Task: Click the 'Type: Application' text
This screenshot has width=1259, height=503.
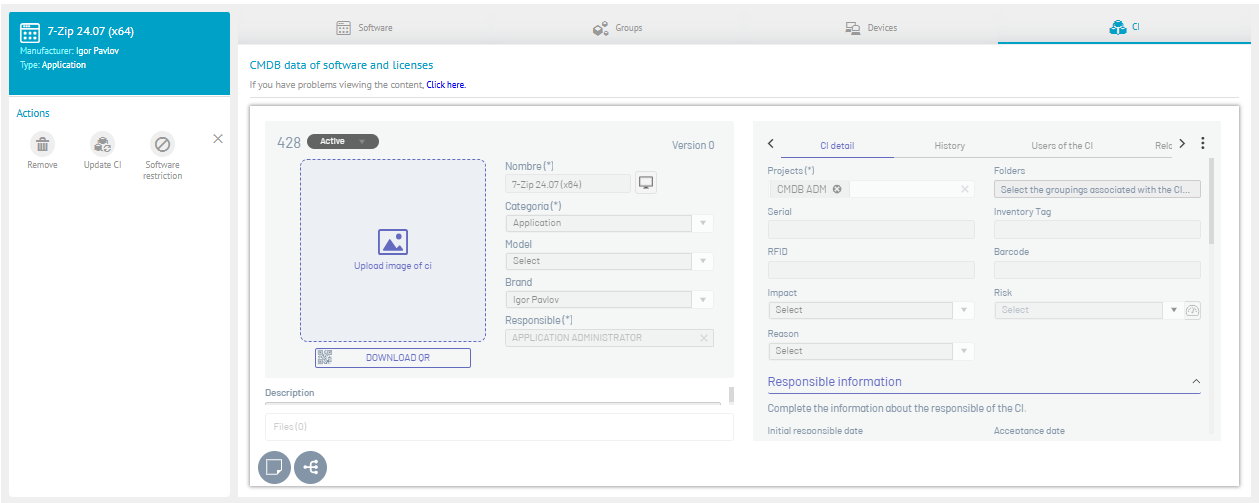Action: tap(53, 65)
